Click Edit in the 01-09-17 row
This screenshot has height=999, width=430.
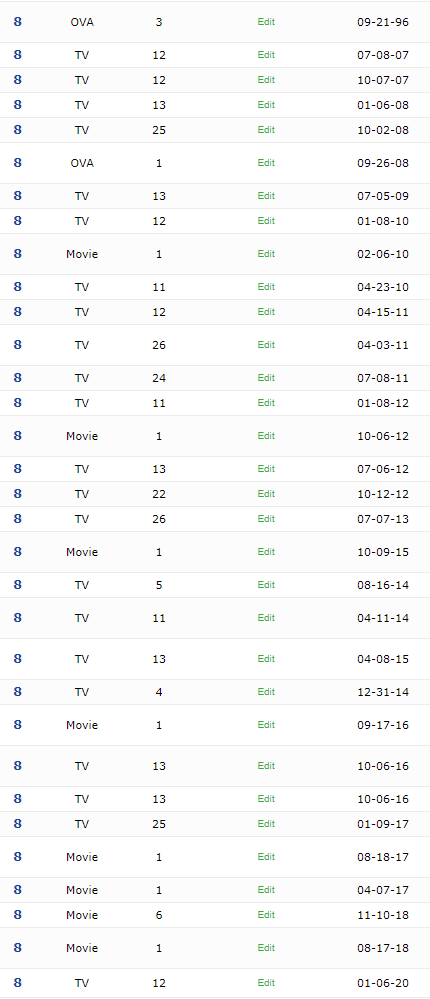(266, 824)
